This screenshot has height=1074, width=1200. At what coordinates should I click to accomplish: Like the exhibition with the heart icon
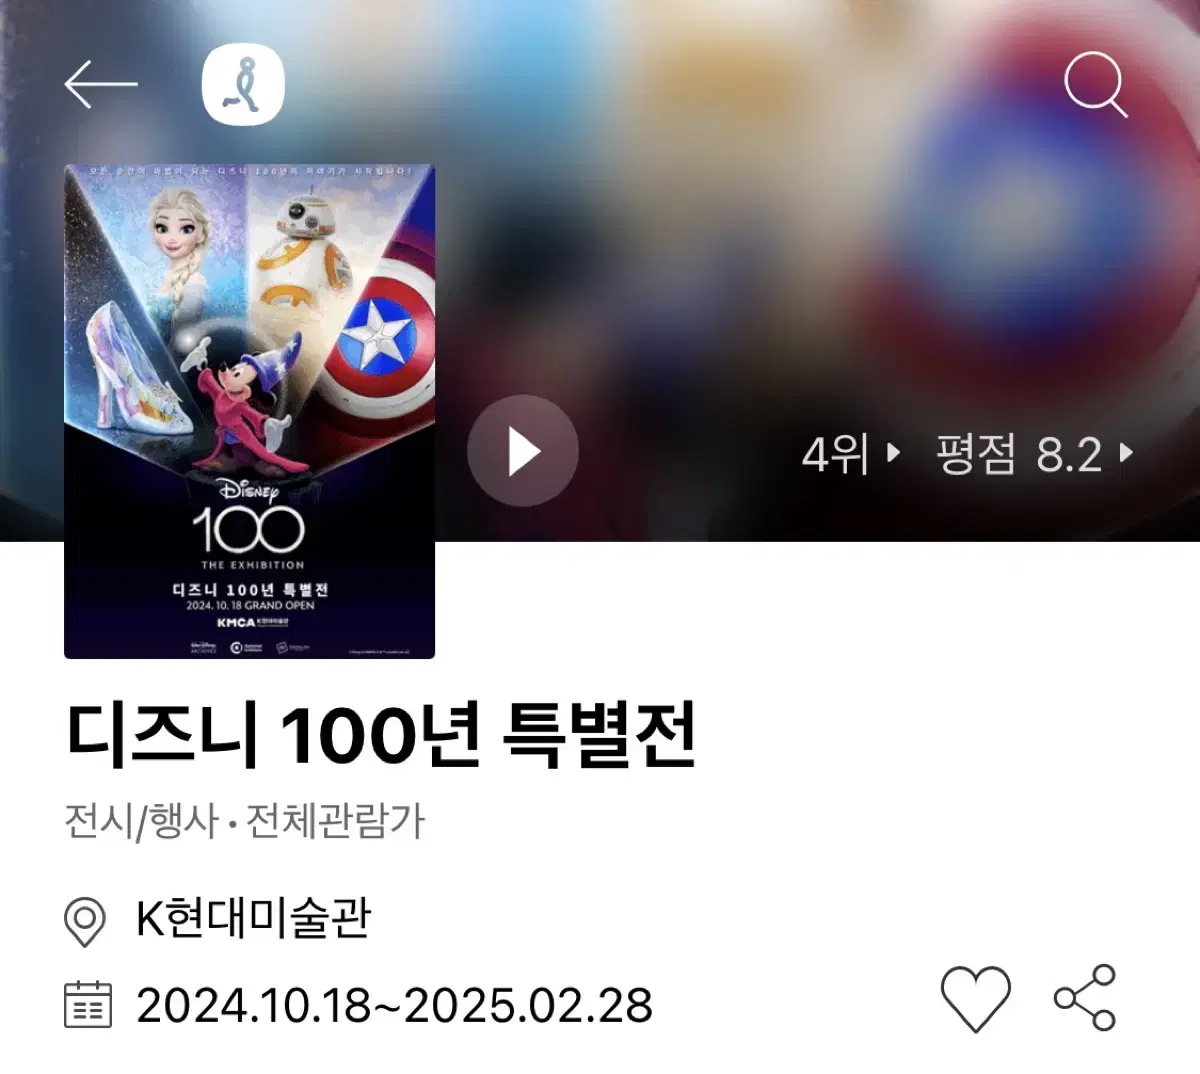[975, 998]
